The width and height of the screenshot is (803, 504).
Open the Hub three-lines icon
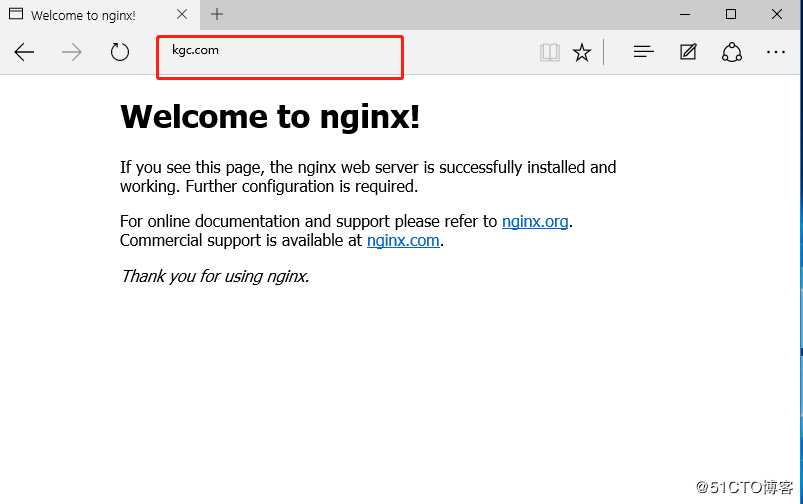tap(643, 52)
